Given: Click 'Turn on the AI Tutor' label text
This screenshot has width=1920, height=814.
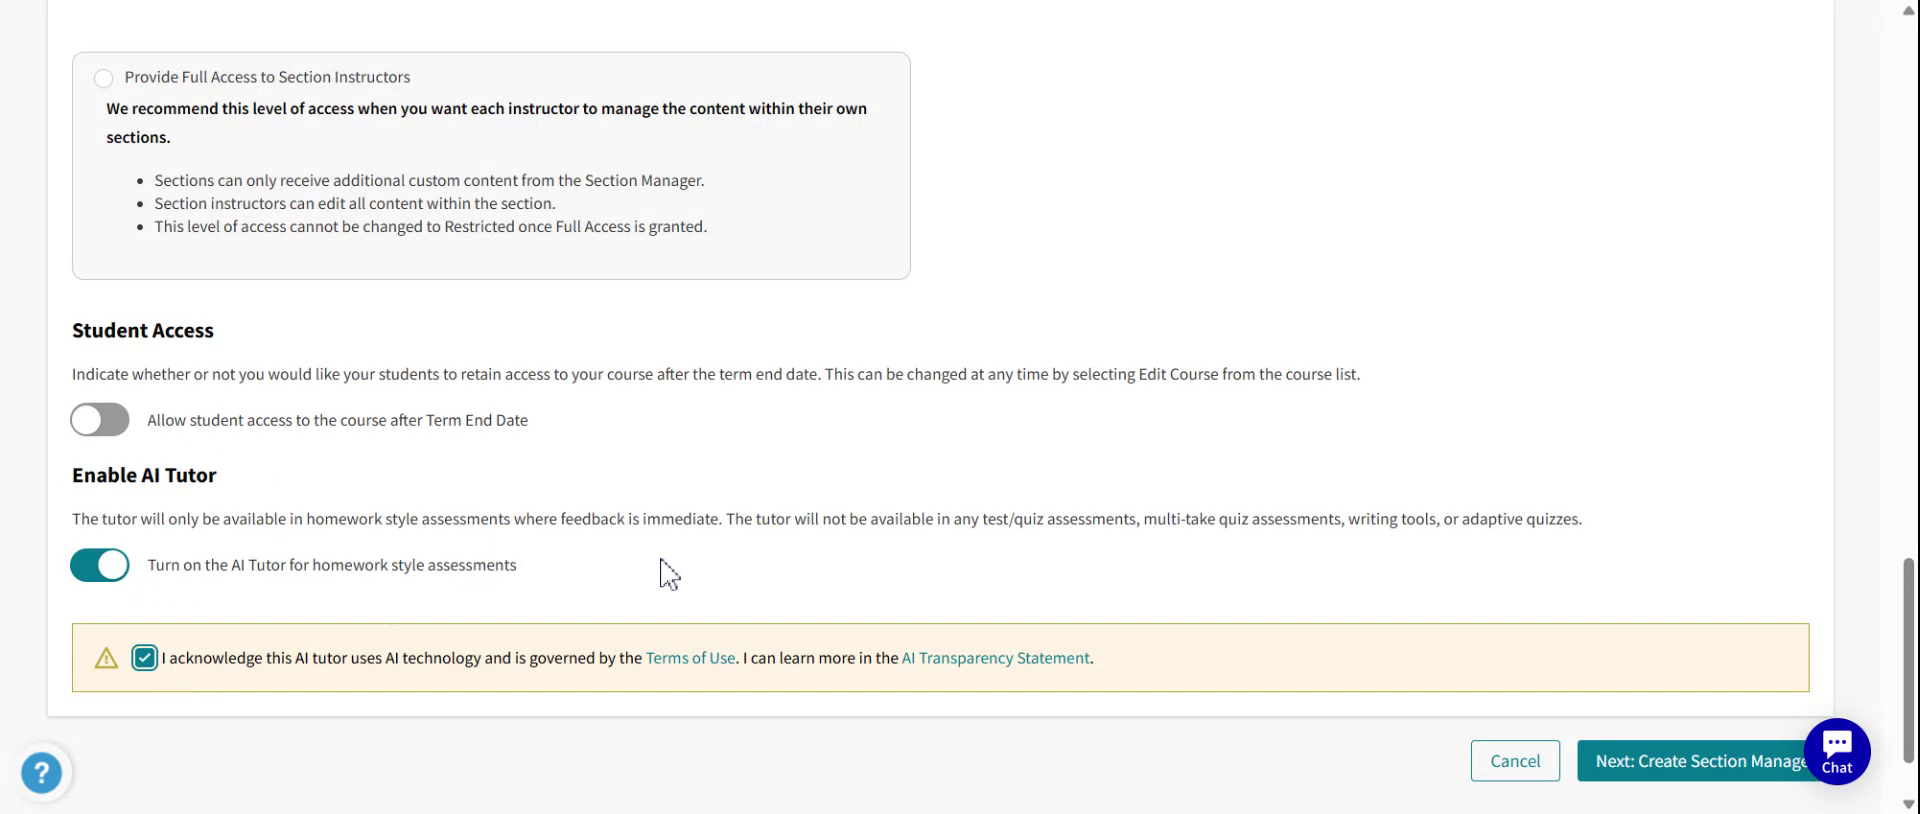Looking at the screenshot, I should coord(332,565).
